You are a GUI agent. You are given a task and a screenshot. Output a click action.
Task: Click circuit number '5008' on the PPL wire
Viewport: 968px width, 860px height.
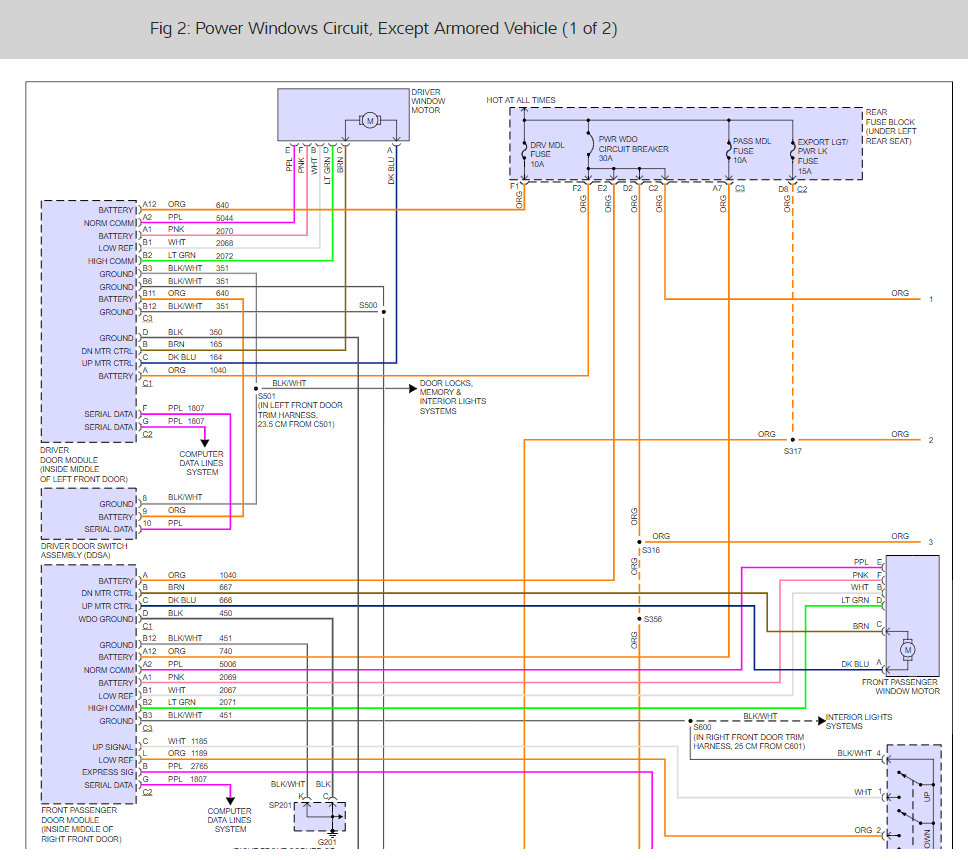coord(228,664)
